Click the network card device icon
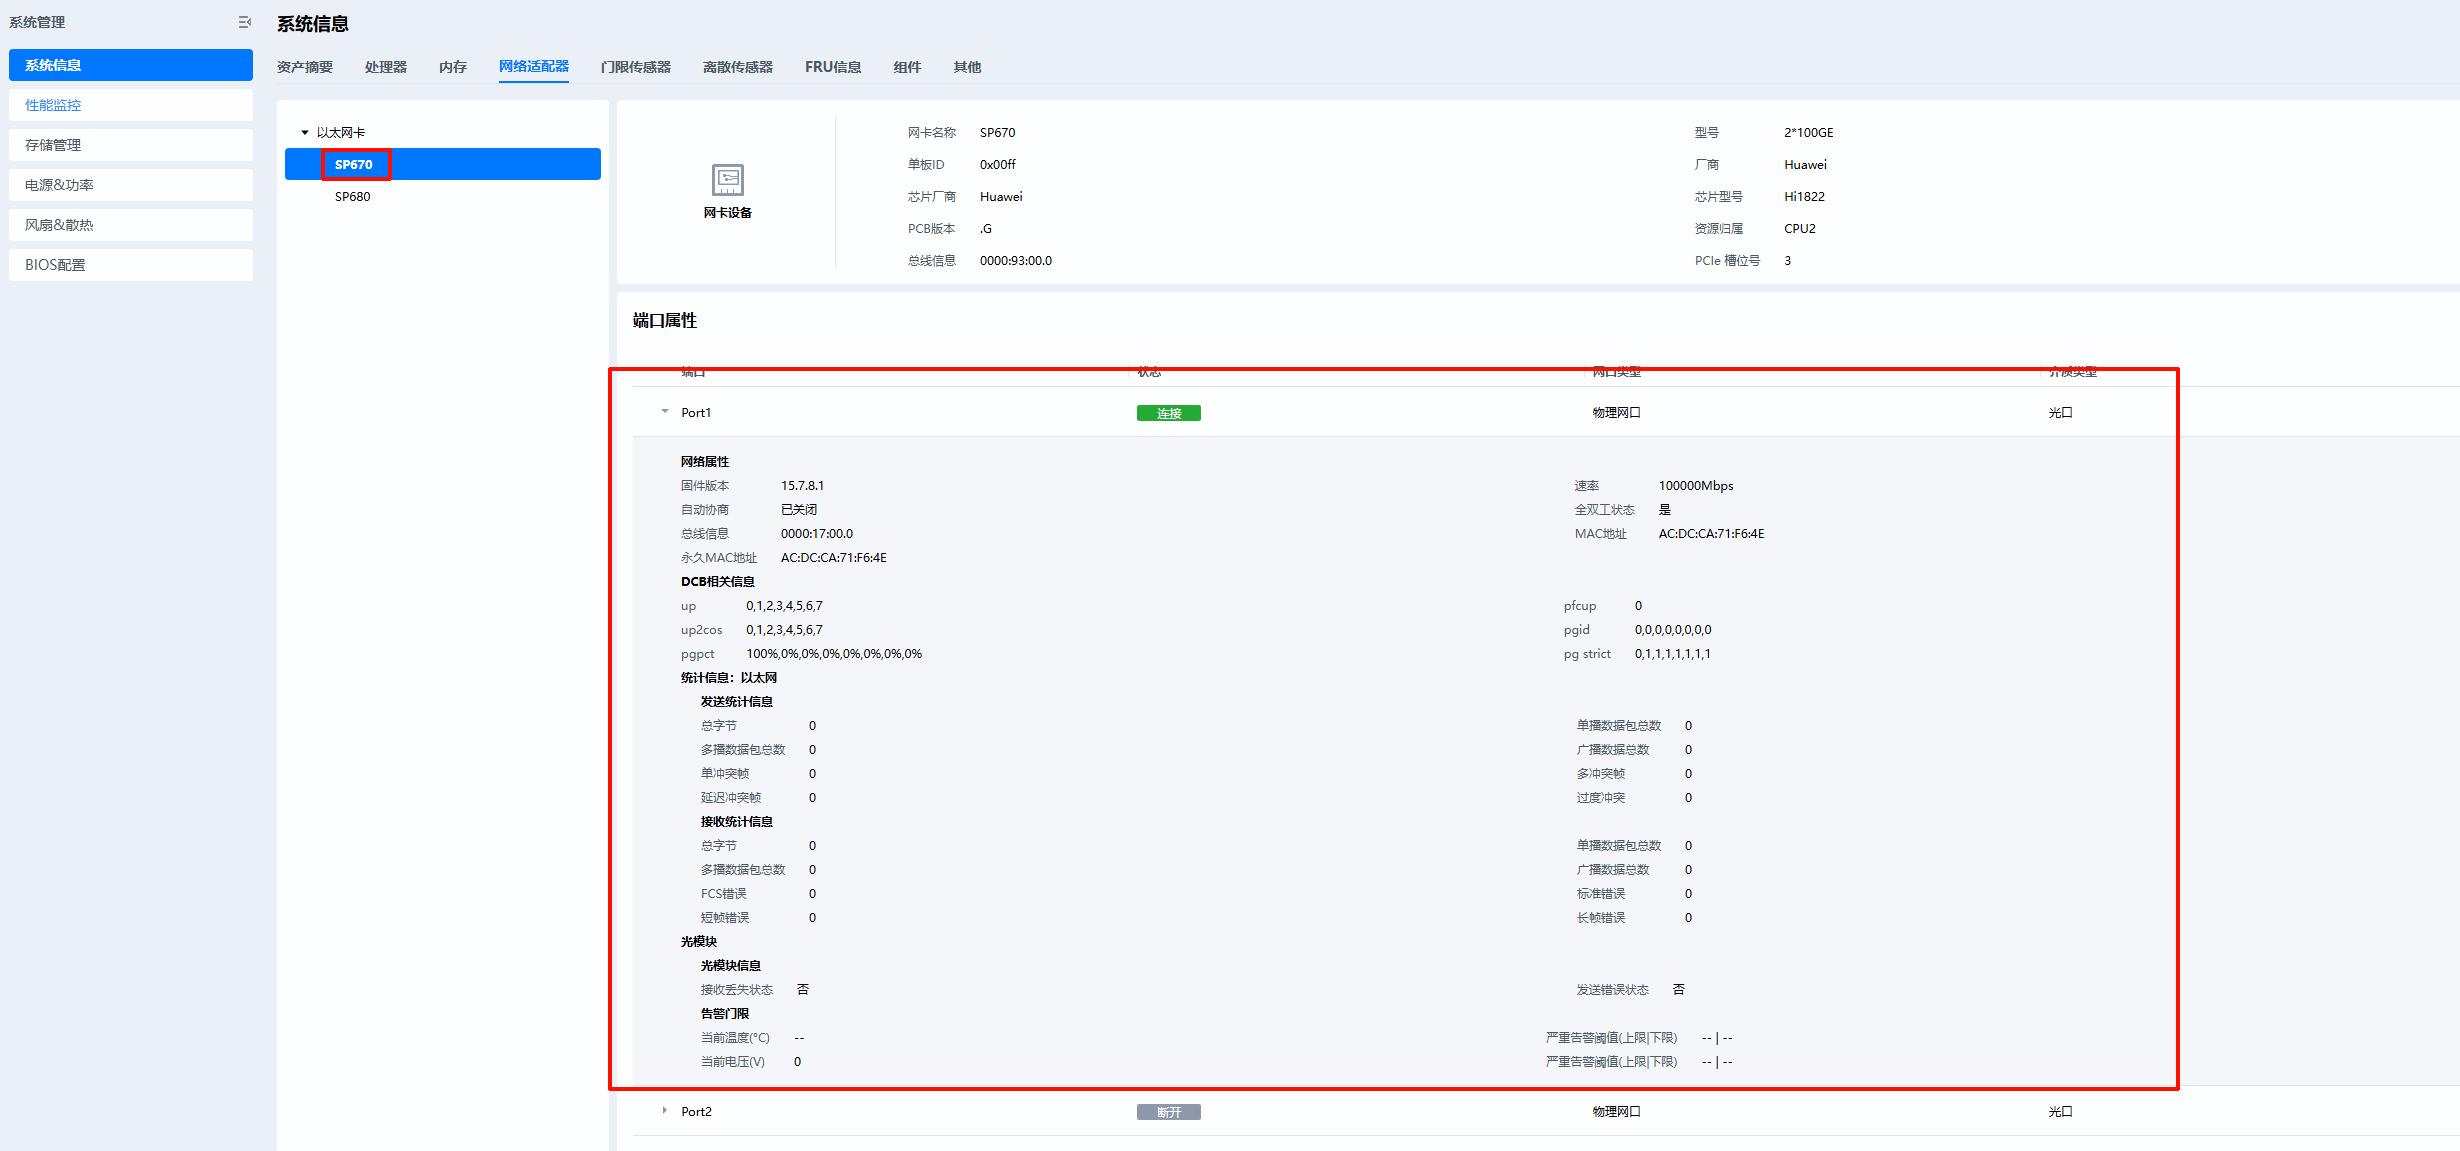Image resolution: width=2460 pixels, height=1151 pixels. (727, 180)
